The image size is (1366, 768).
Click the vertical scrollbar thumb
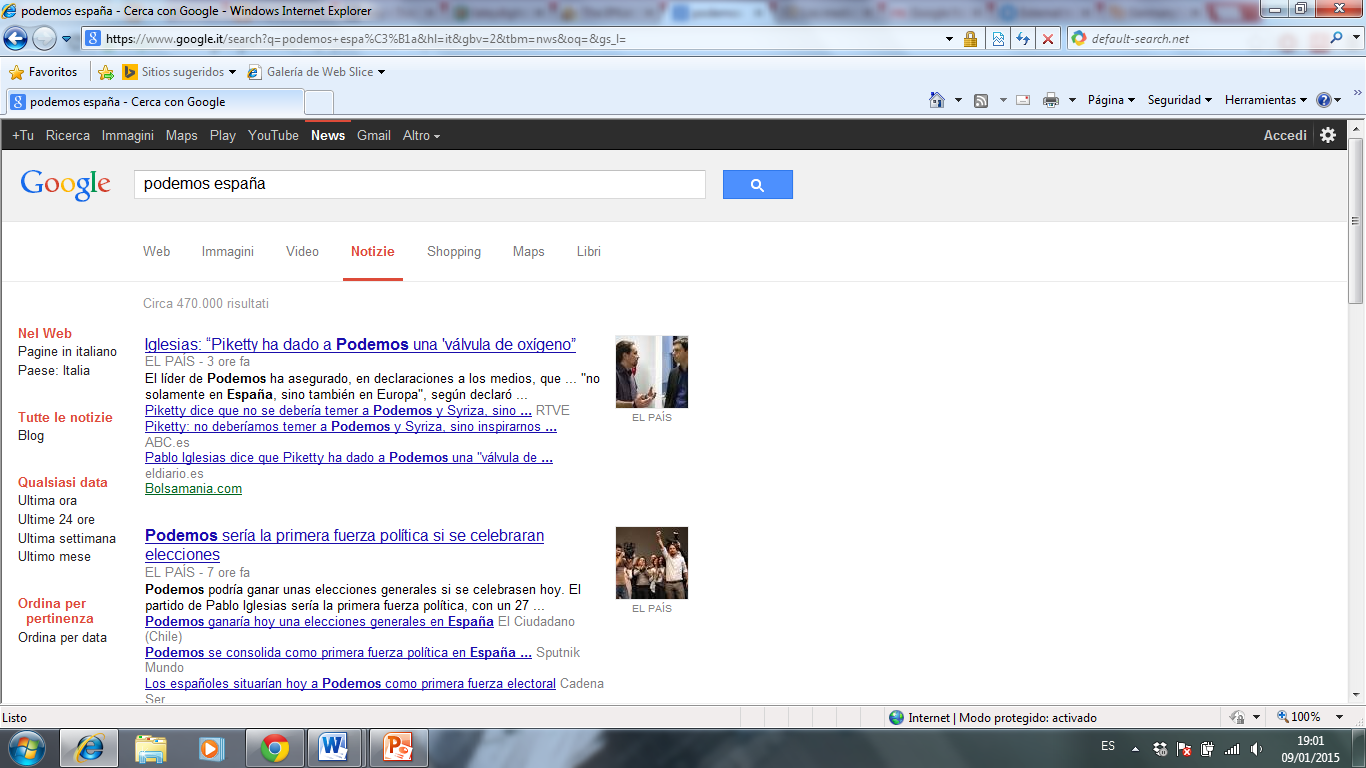1356,220
